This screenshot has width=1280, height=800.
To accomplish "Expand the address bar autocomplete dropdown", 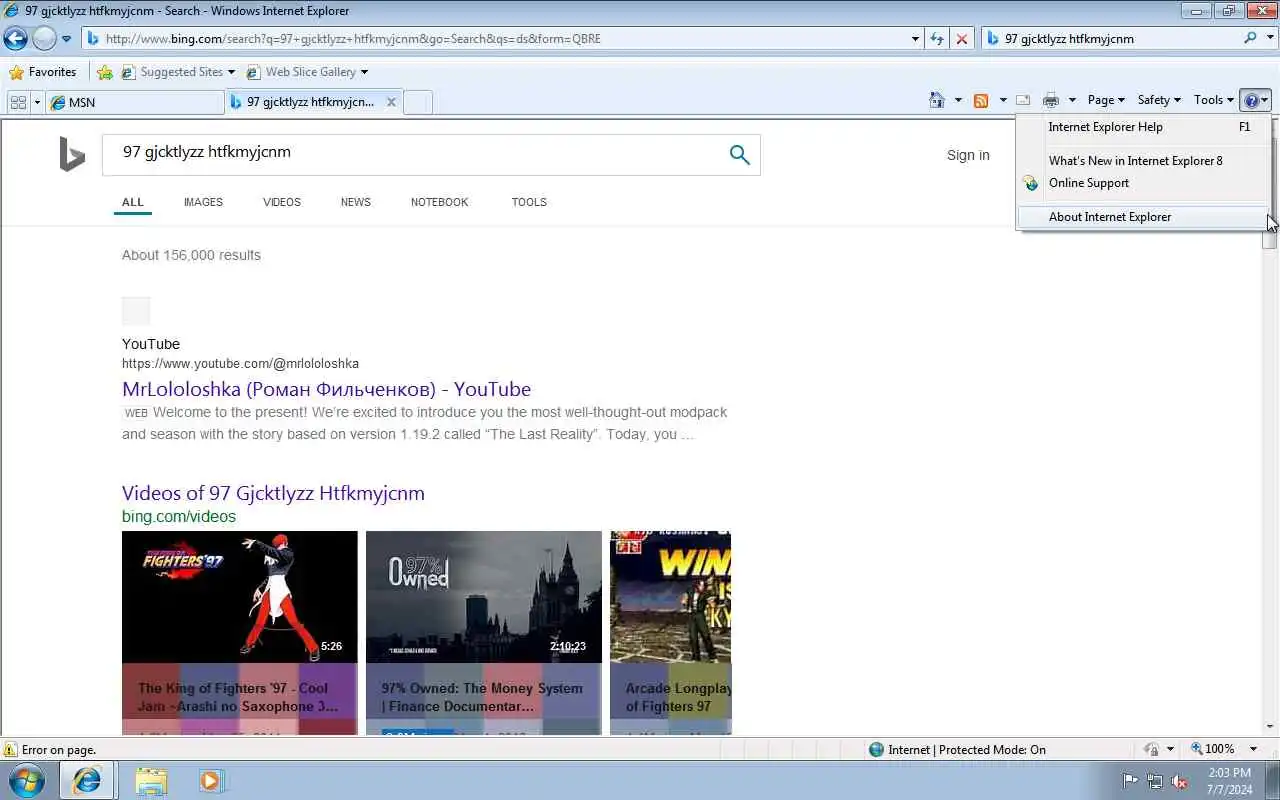I will (x=915, y=39).
